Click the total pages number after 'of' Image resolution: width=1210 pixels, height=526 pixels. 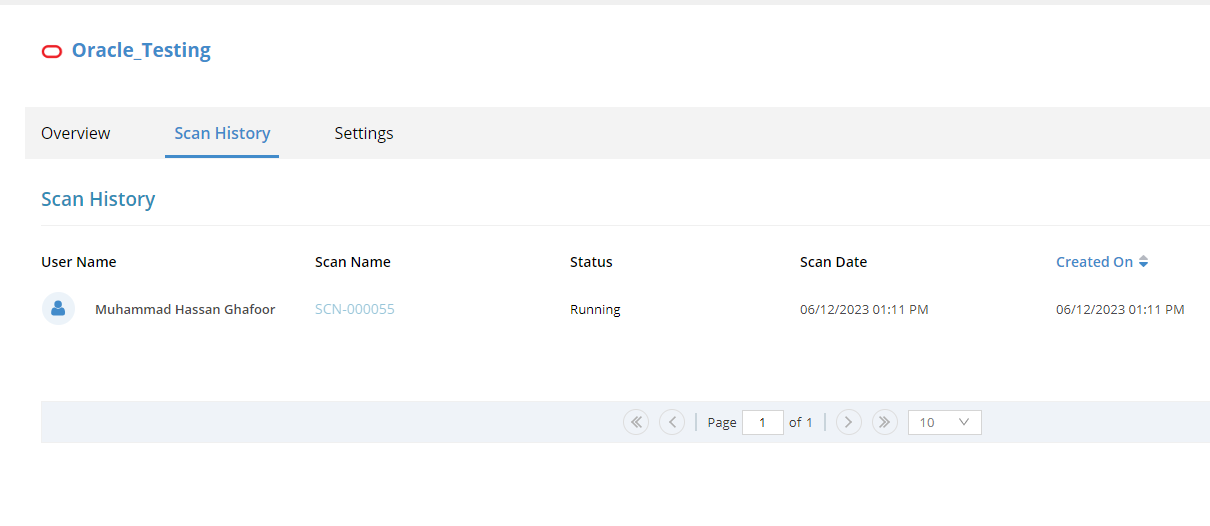809,422
